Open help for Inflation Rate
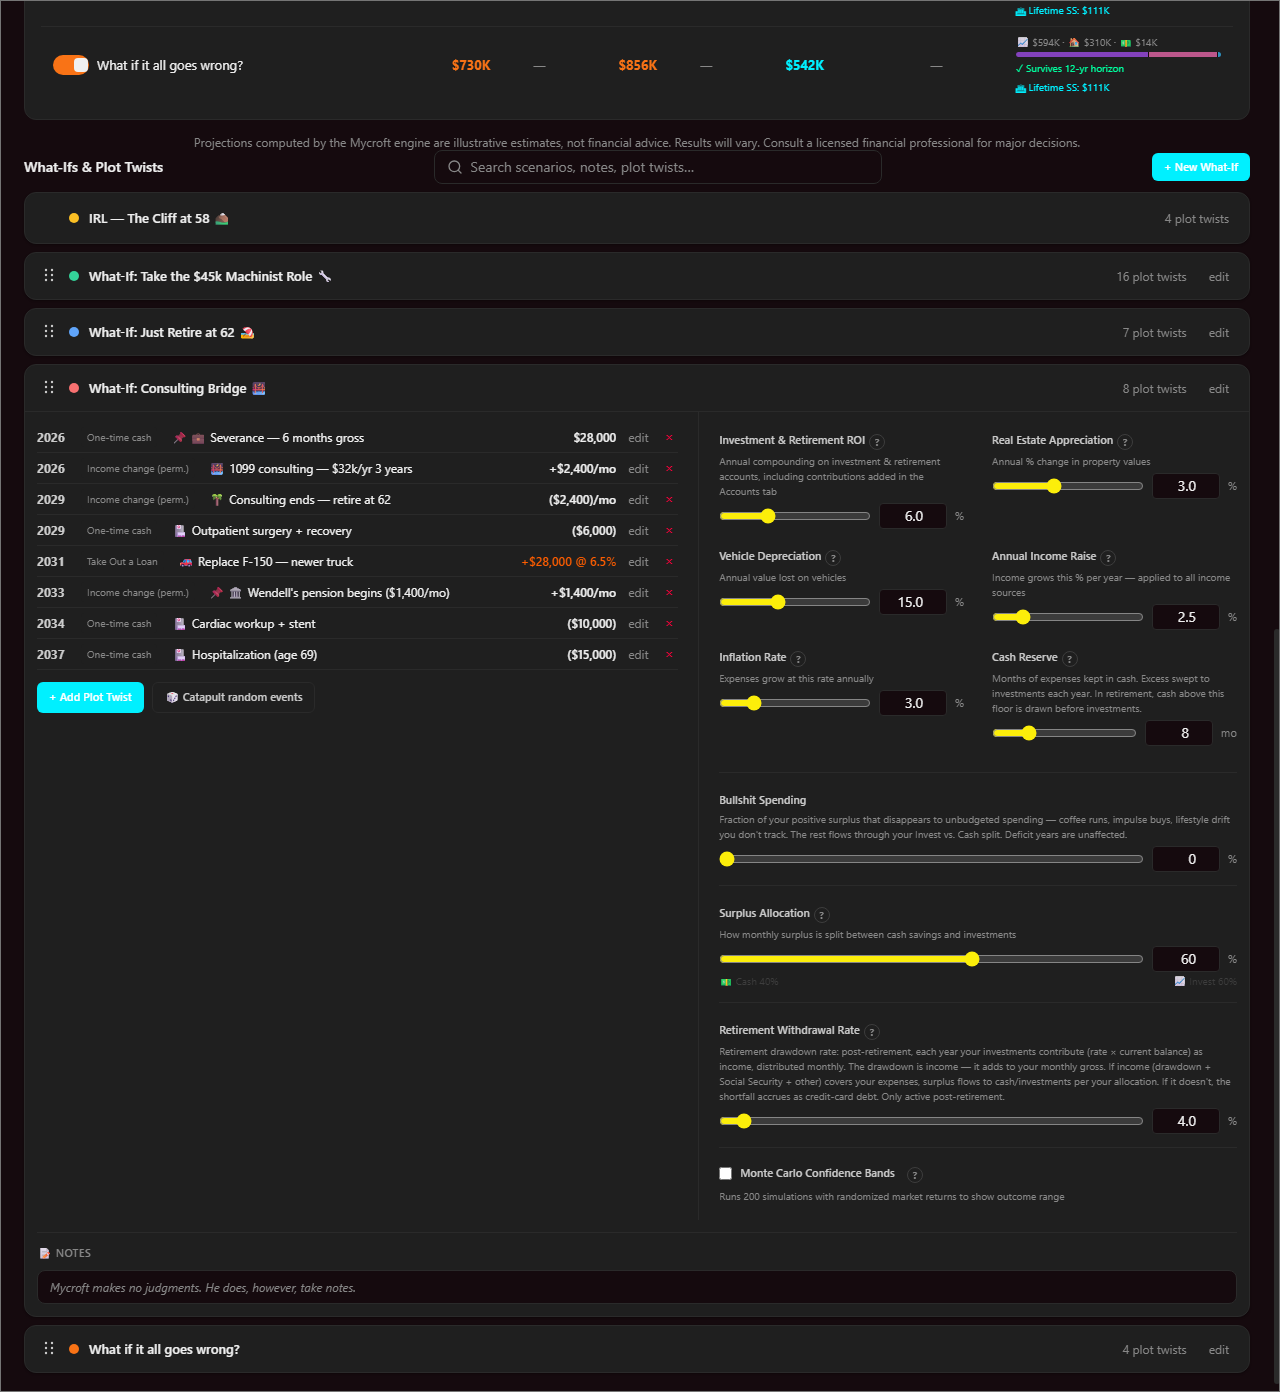 click(798, 659)
